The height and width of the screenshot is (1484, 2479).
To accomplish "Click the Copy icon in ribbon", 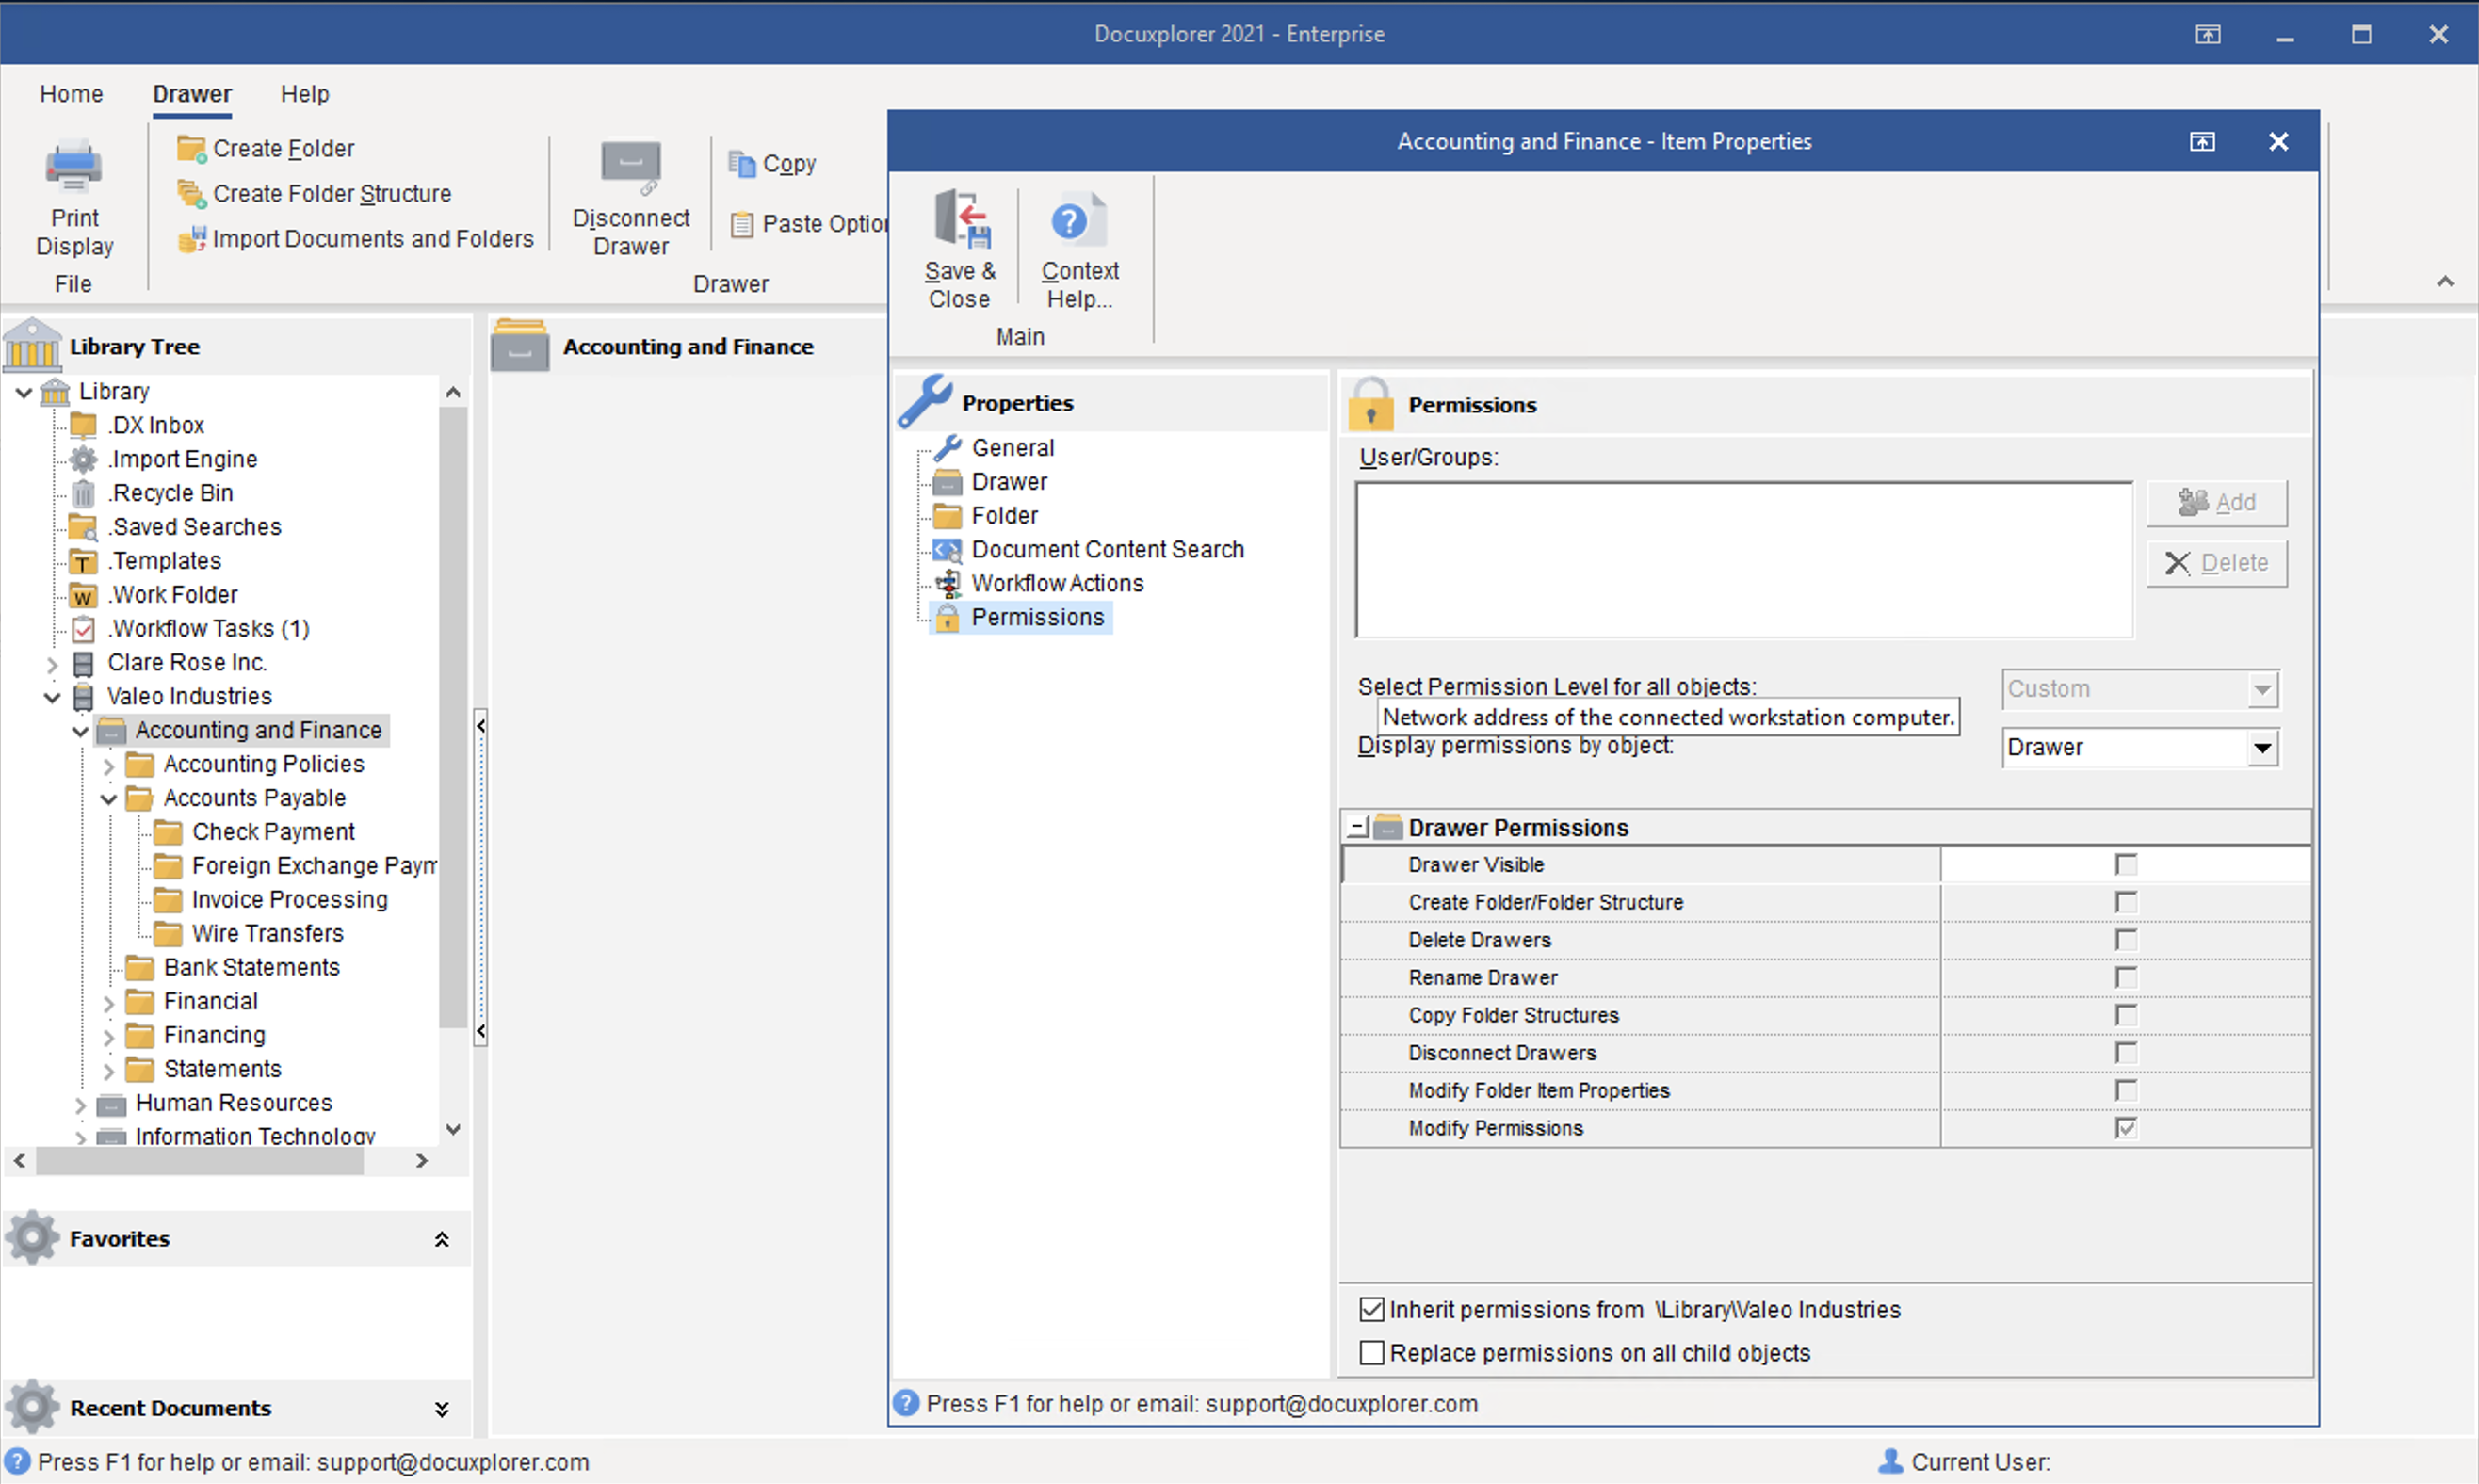I will click(742, 164).
